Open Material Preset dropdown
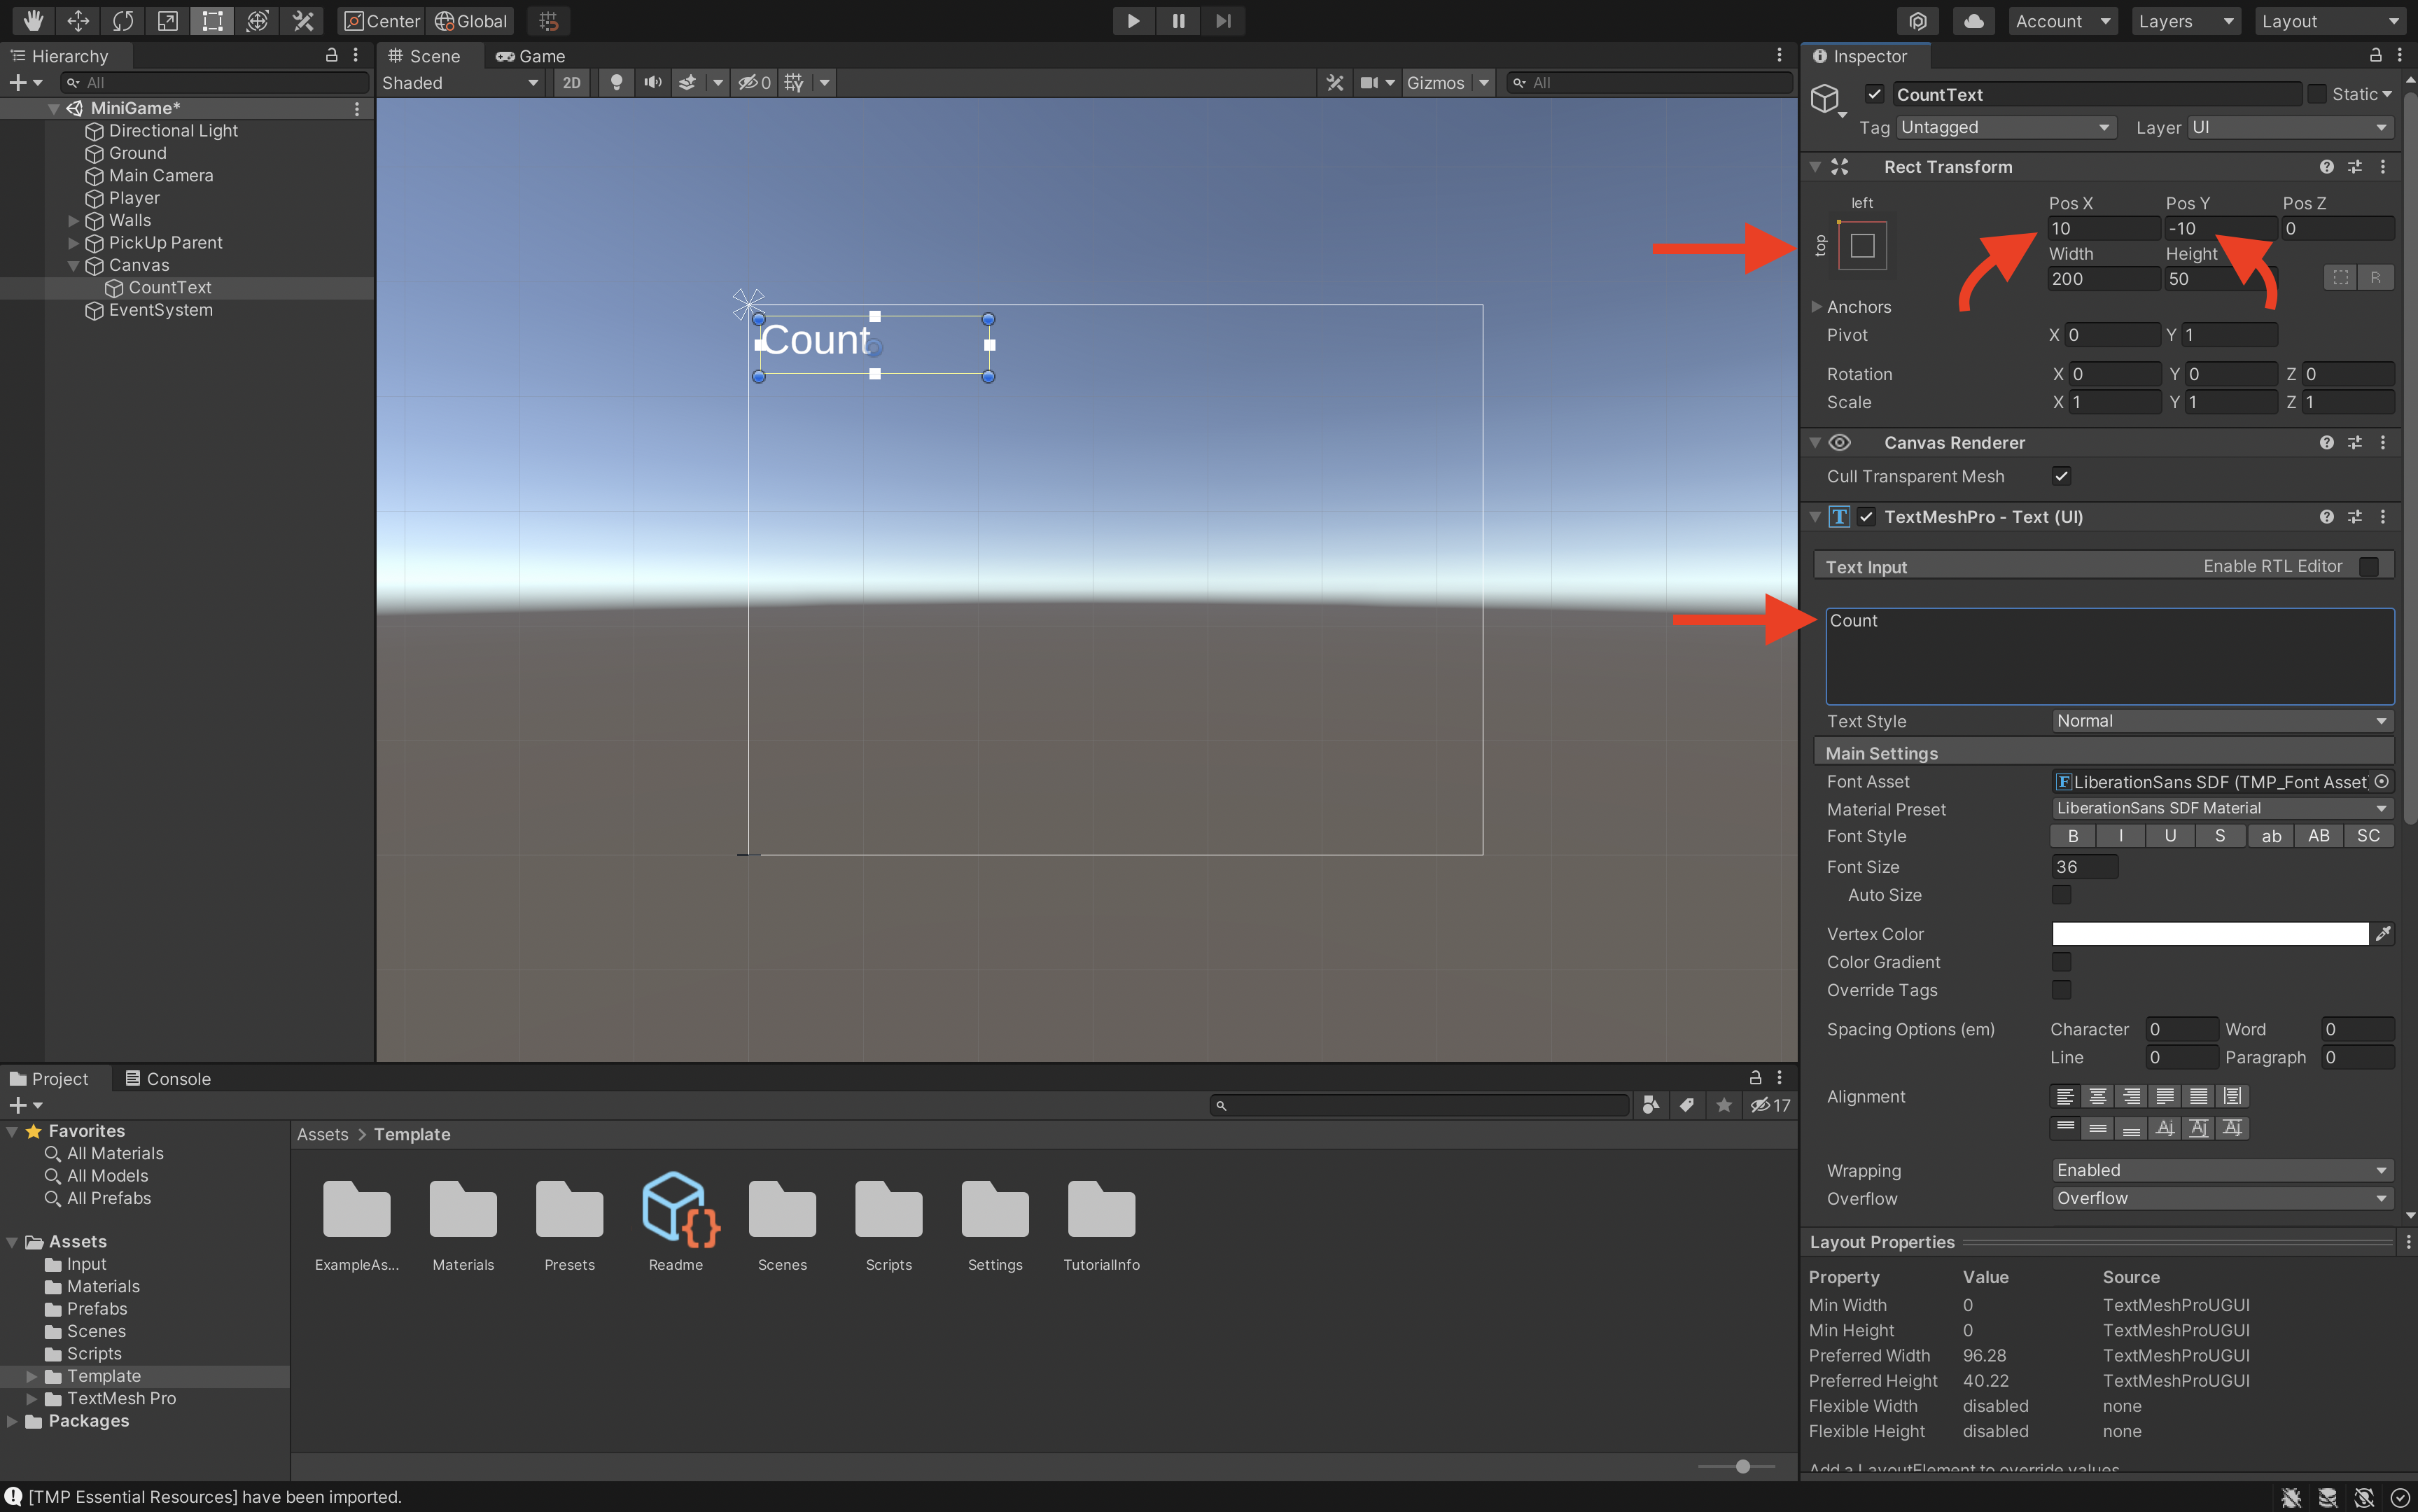The image size is (2418, 1512). coord(2222,808)
